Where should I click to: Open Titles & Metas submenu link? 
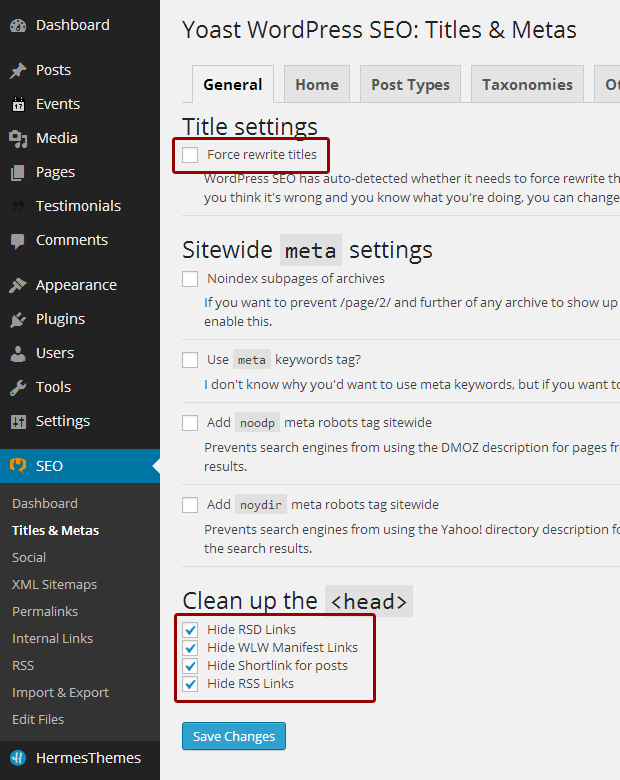55,530
